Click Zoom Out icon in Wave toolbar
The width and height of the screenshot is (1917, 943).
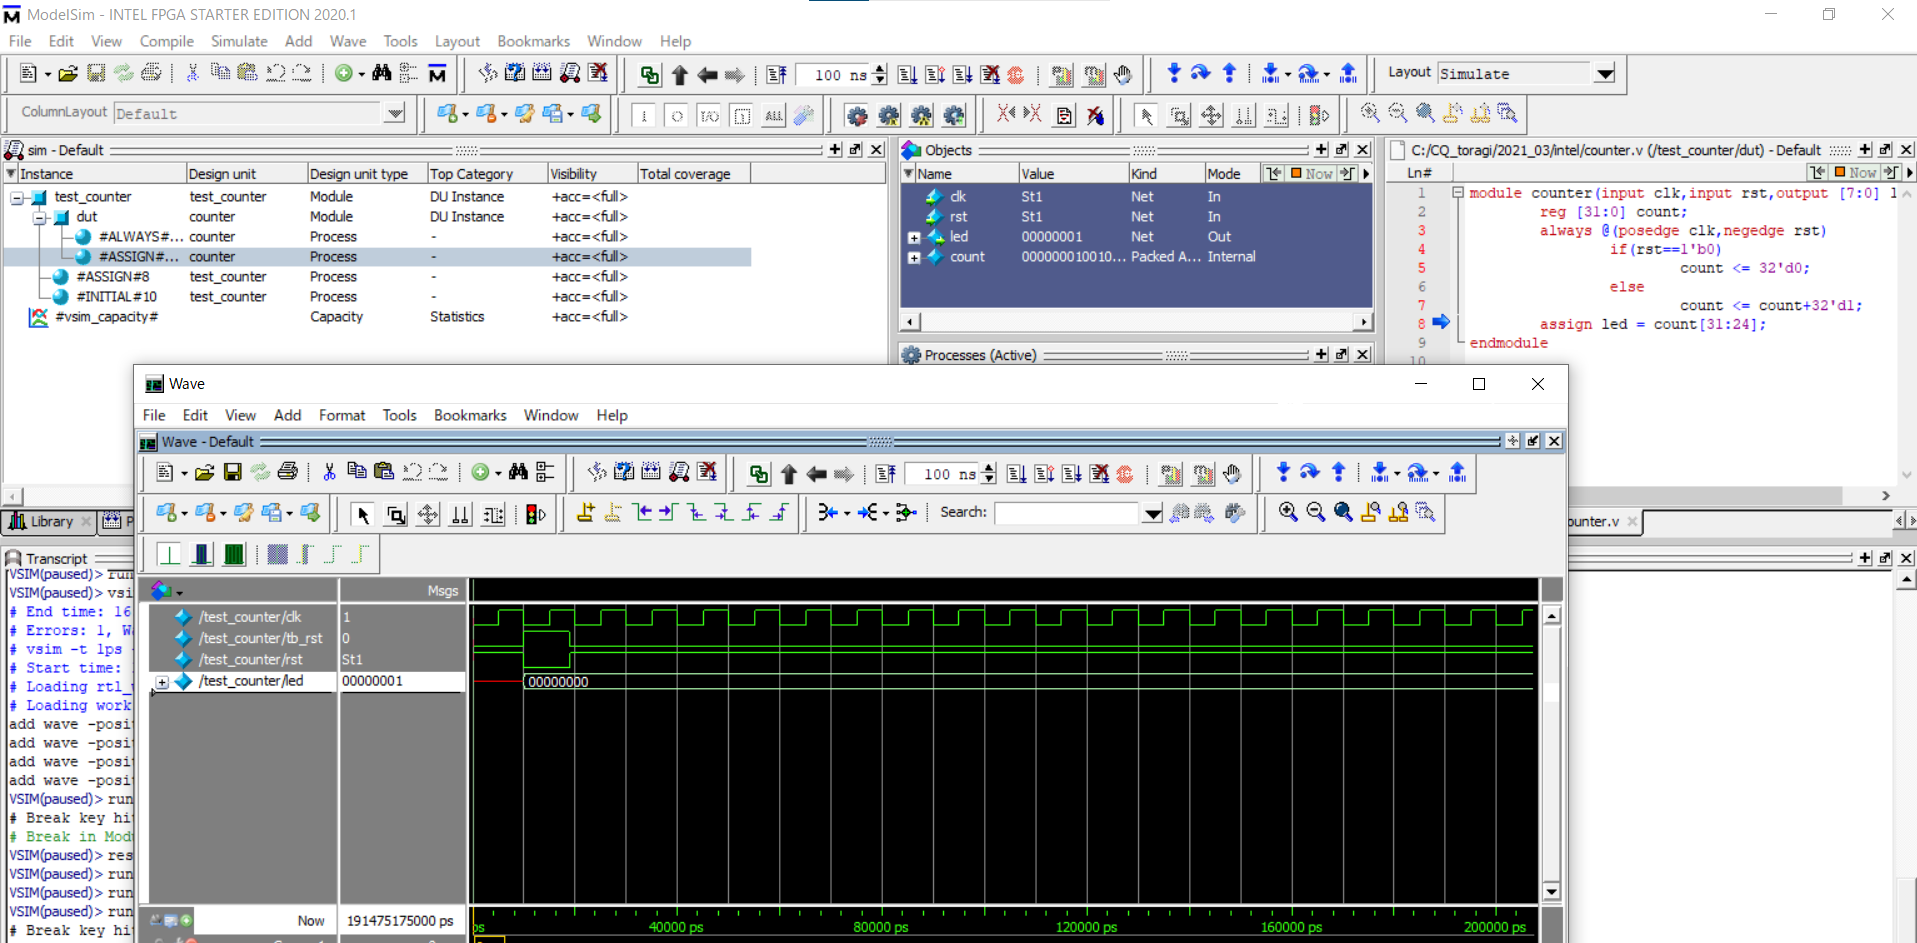[1315, 513]
